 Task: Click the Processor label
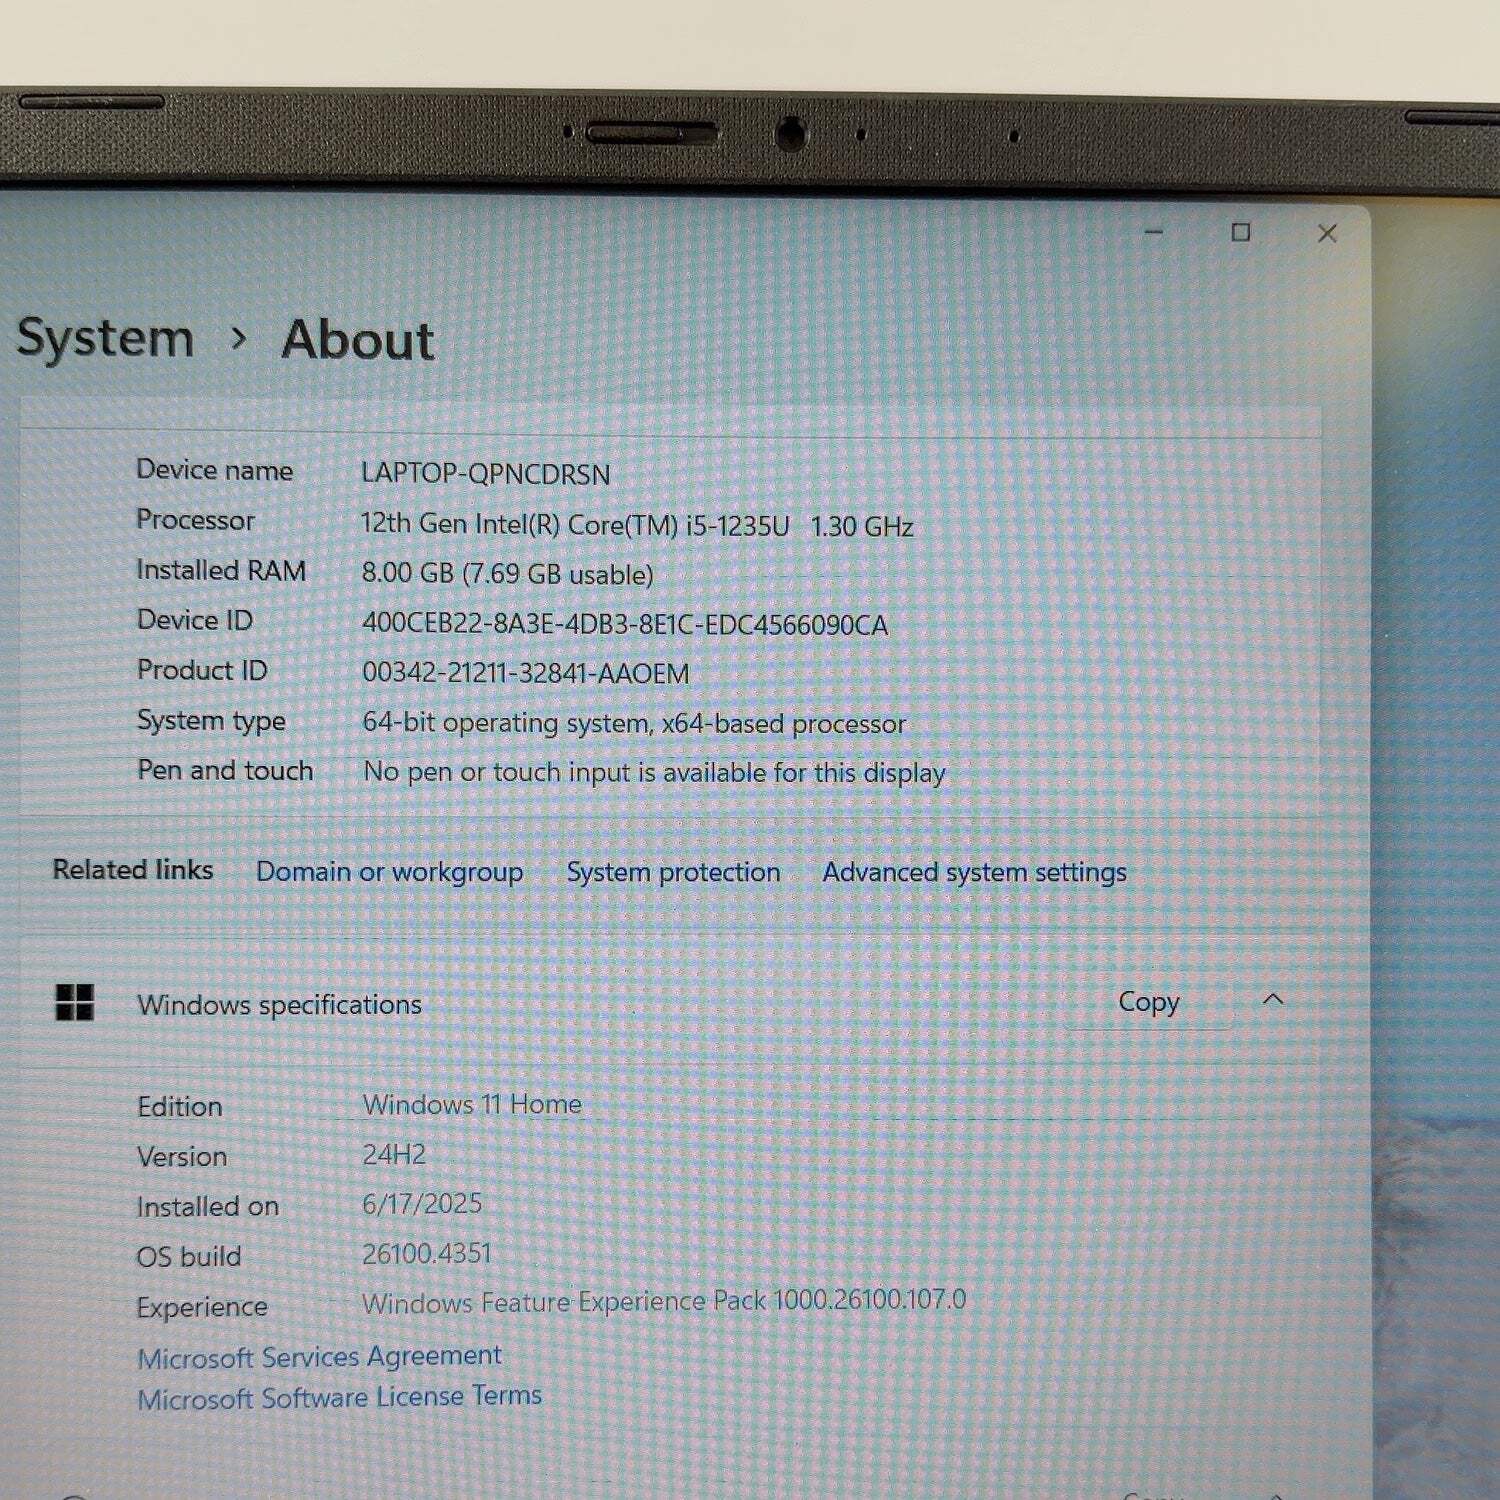(x=195, y=520)
